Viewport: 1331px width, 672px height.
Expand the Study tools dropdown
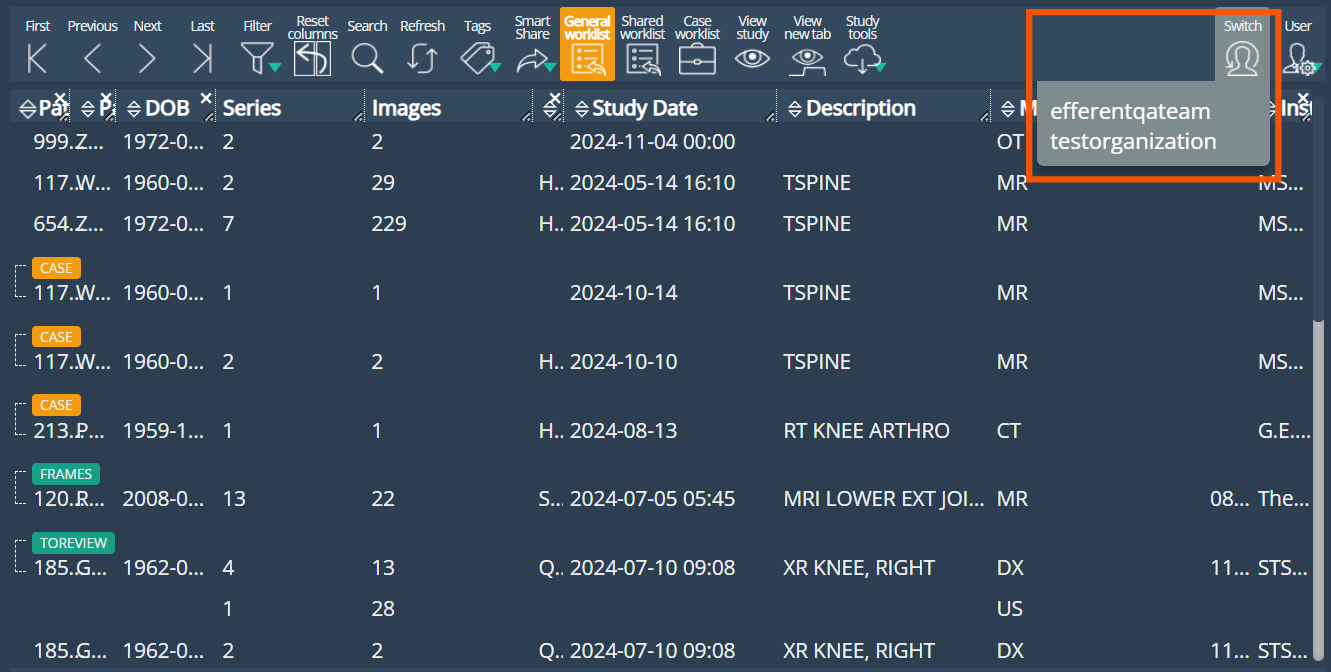[x=863, y=59]
